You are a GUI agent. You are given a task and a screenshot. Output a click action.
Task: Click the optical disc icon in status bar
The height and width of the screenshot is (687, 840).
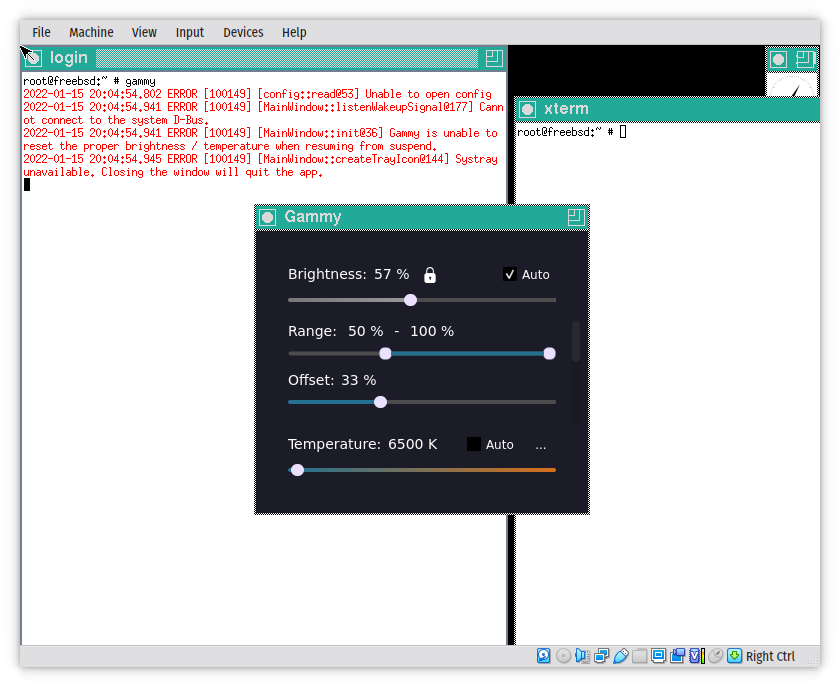click(563, 656)
